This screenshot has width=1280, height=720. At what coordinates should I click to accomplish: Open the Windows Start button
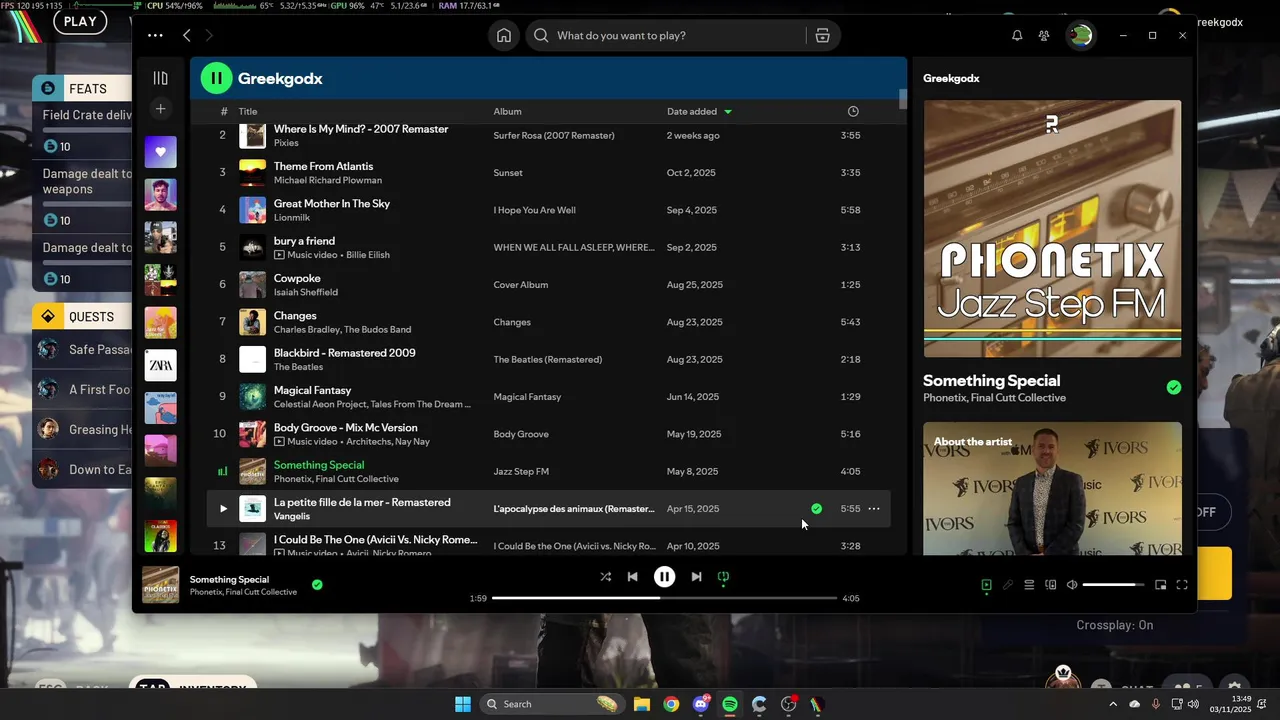coord(463,704)
